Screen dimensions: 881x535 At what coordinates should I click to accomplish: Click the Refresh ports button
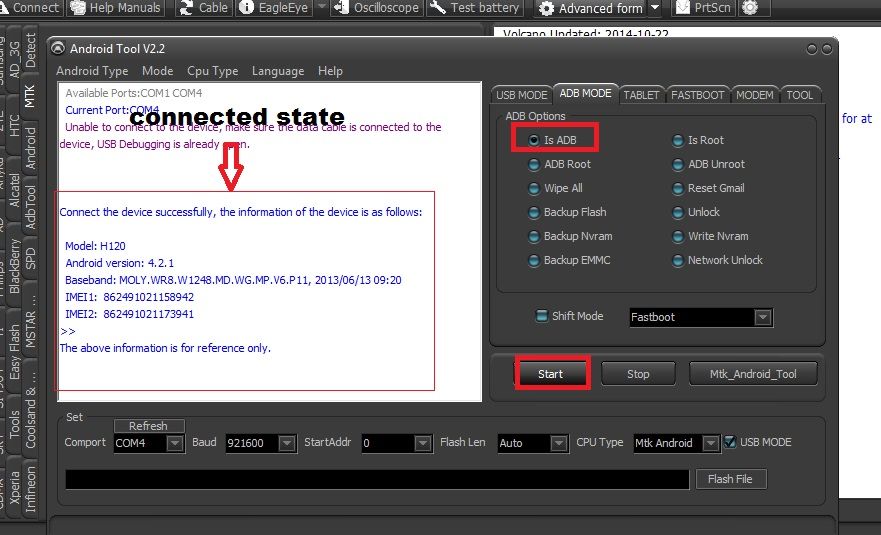click(149, 426)
